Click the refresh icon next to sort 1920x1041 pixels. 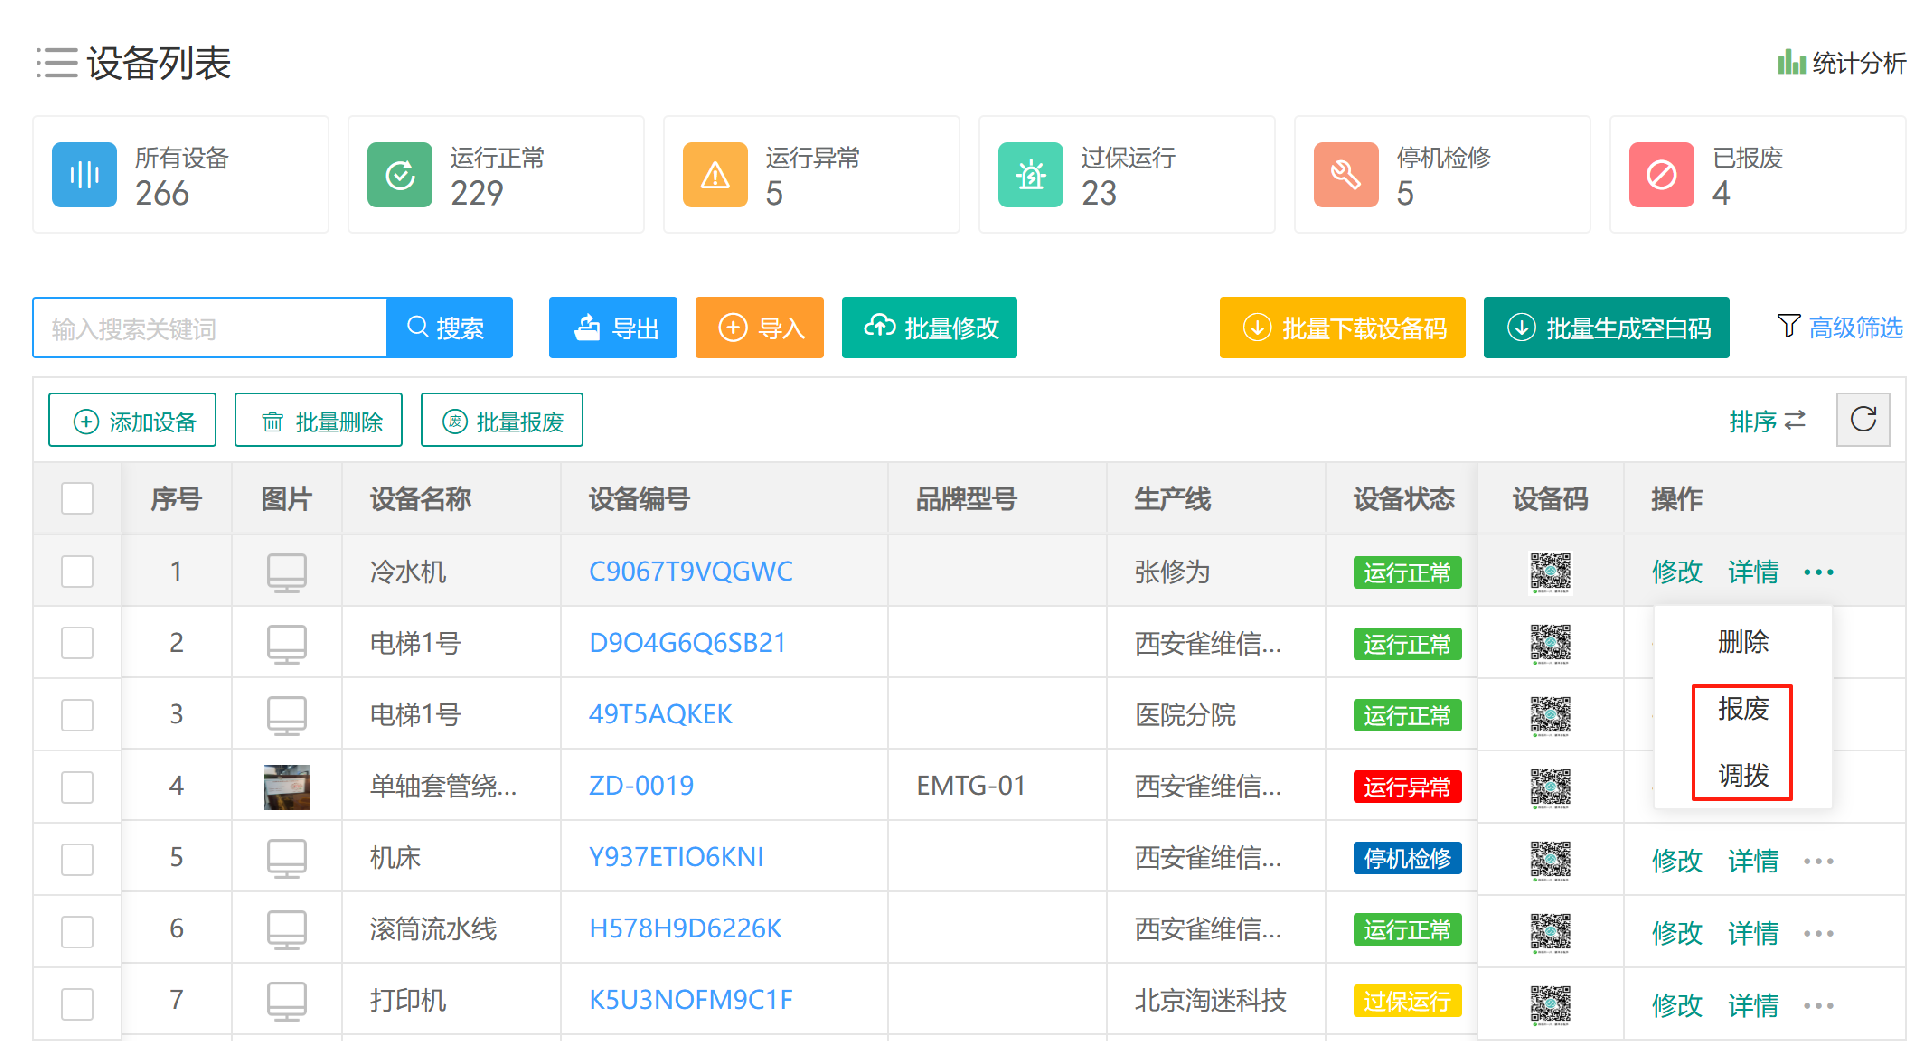coord(1862,419)
